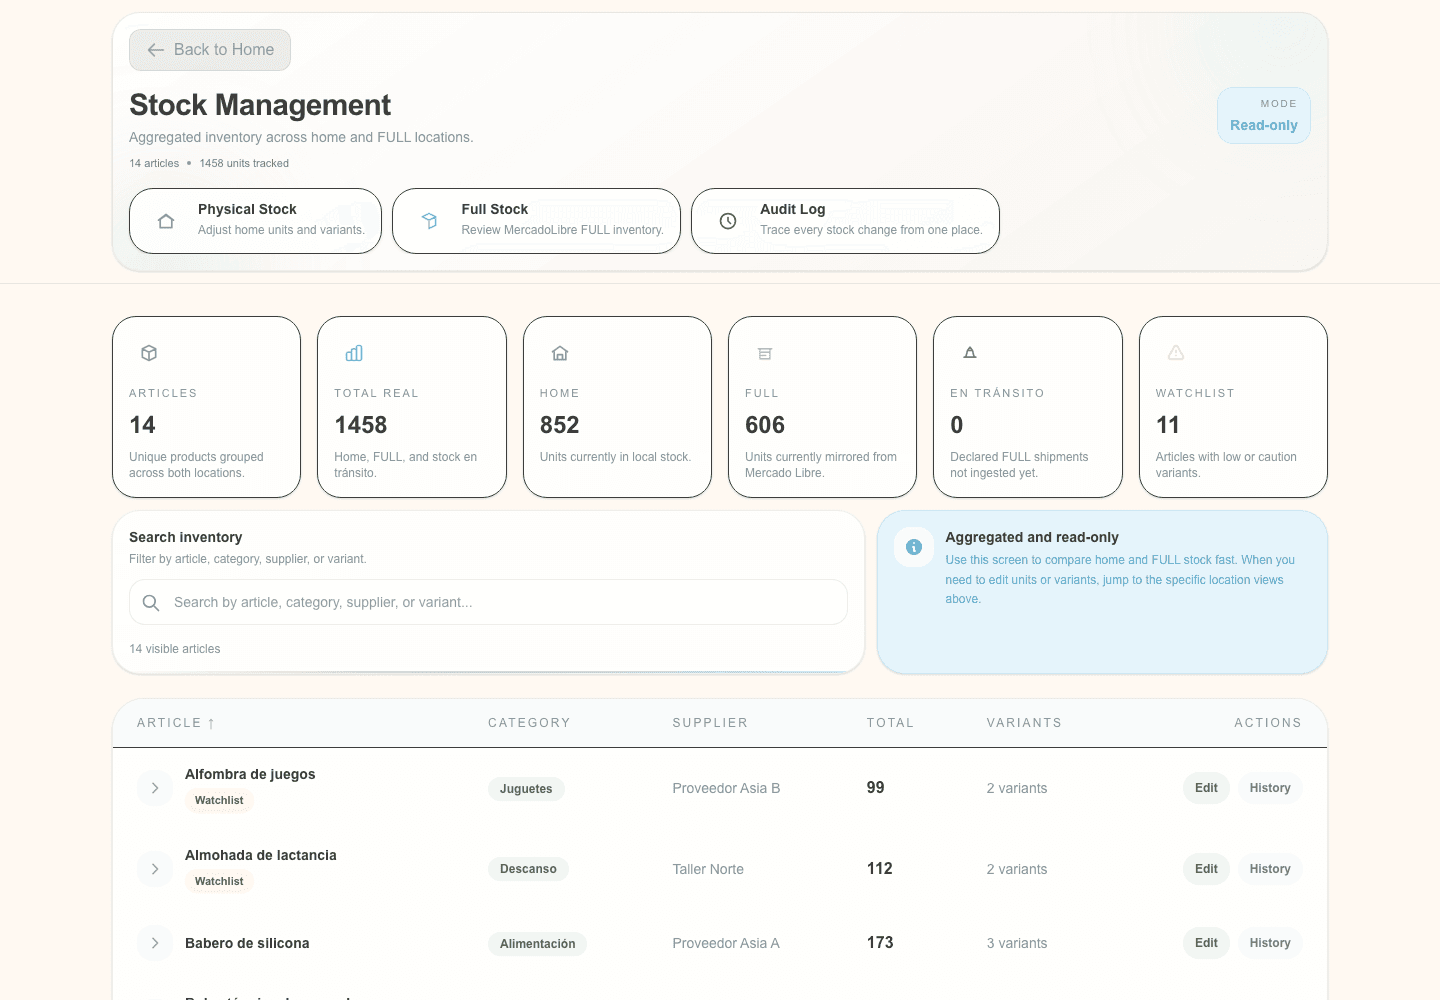Viewport: 1440px width, 1000px height.
Task: Click the house icon in Physical Stock card
Action: 166,221
